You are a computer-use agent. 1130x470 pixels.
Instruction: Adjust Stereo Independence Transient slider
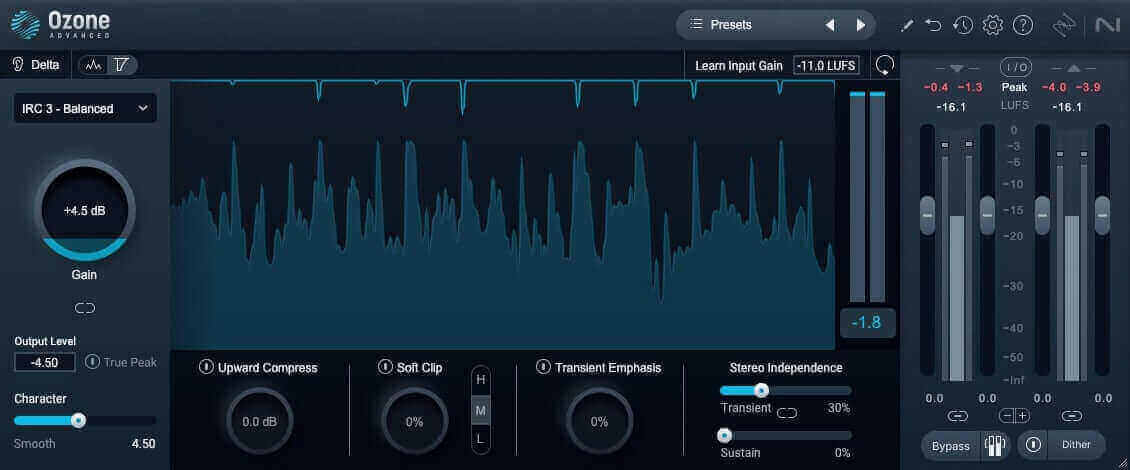761,391
